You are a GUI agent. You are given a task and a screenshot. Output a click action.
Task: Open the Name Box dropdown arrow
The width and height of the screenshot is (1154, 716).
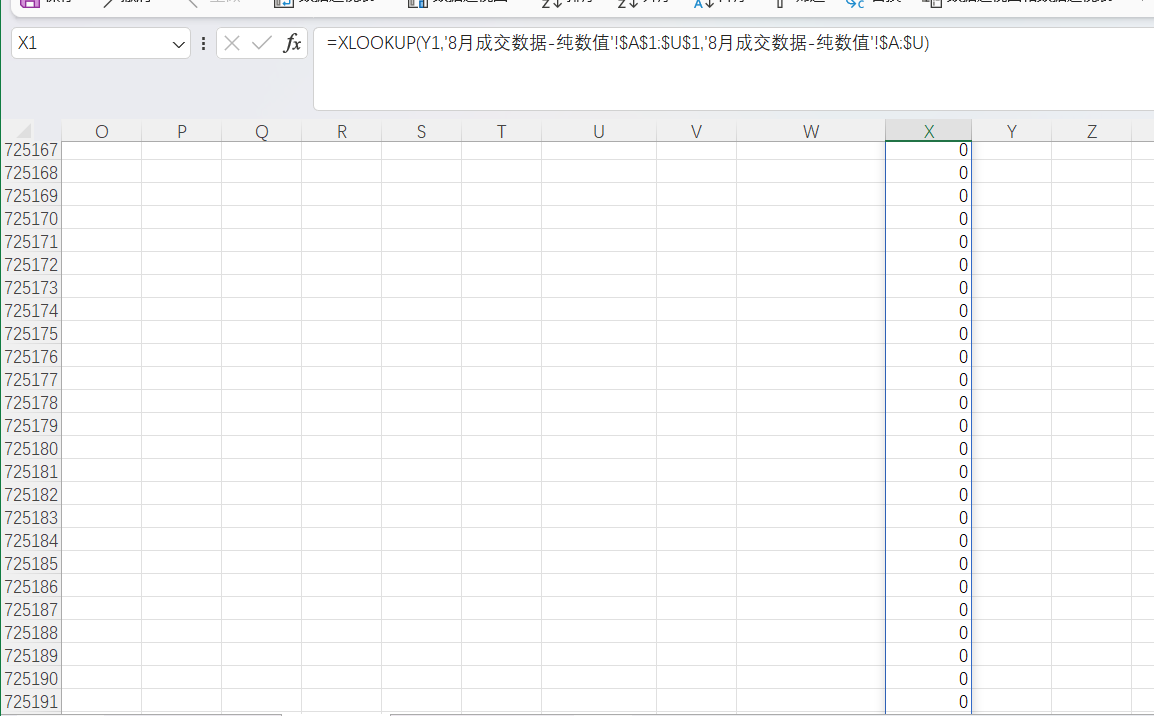[x=179, y=44]
